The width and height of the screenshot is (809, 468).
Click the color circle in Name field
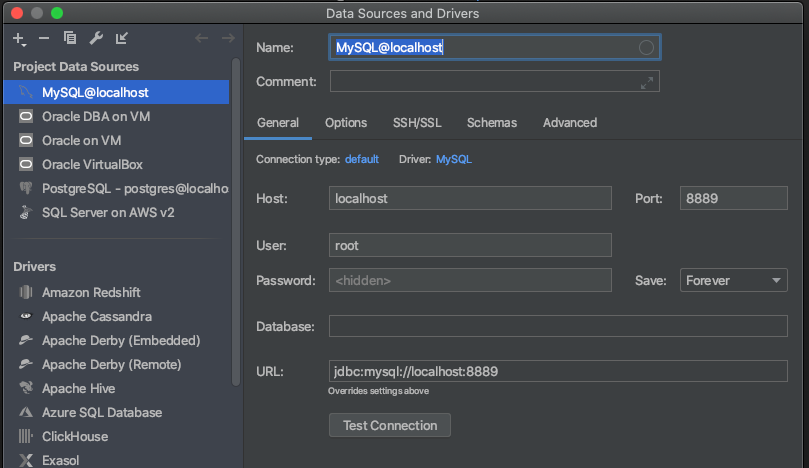646,47
